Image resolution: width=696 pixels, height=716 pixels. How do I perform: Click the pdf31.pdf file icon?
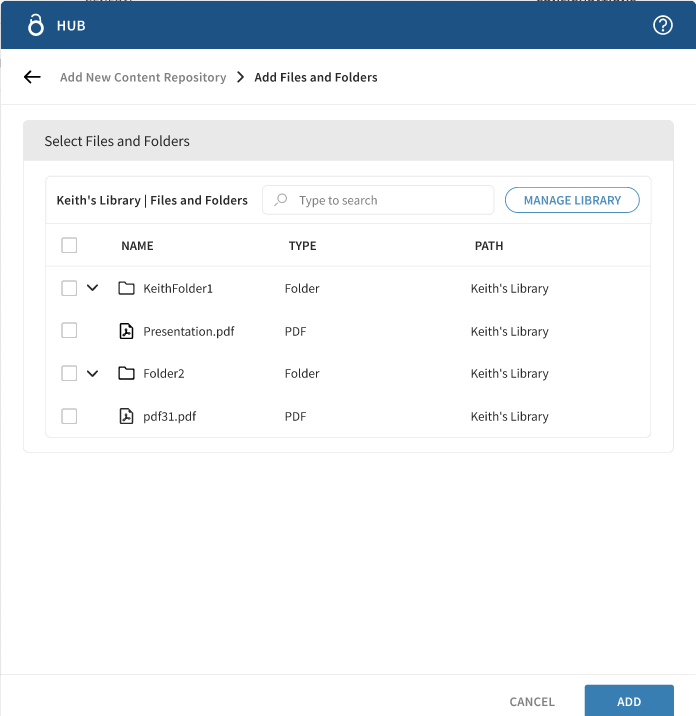[126, 416]
